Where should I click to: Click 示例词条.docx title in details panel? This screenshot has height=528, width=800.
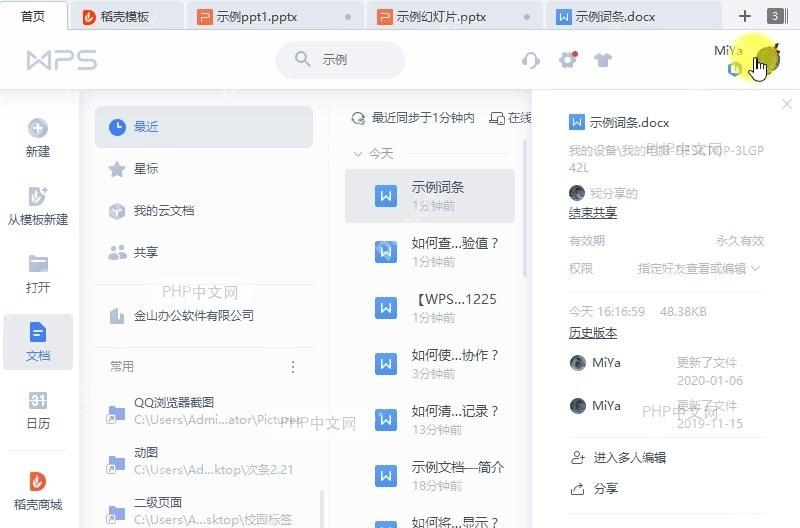[x=629, y=122]
